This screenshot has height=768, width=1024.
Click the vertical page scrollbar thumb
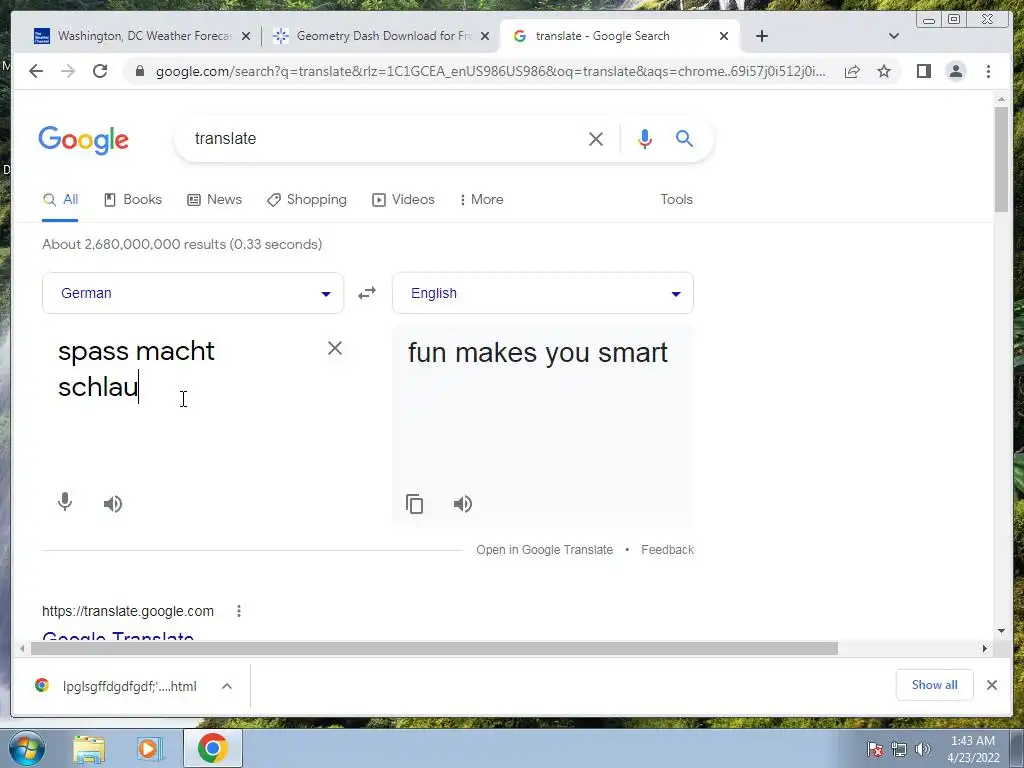(1001, 159)
